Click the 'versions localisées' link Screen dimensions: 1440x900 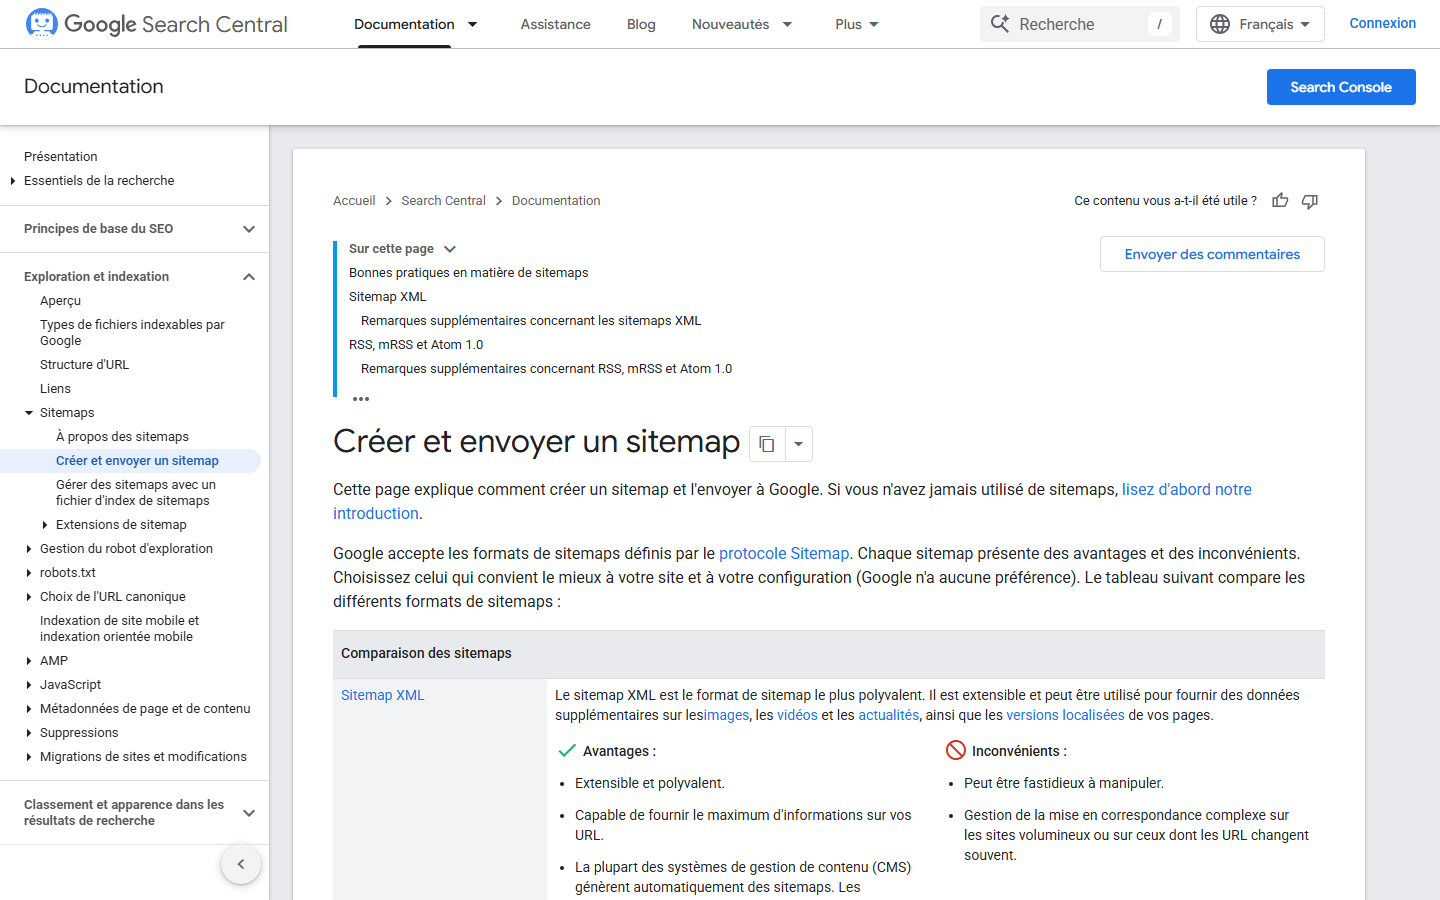click(x=1065, y=715)
